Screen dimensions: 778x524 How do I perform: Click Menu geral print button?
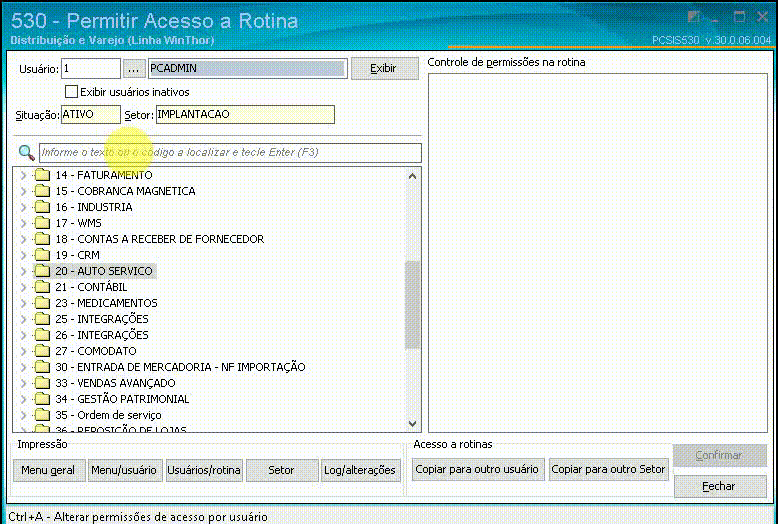48,470
